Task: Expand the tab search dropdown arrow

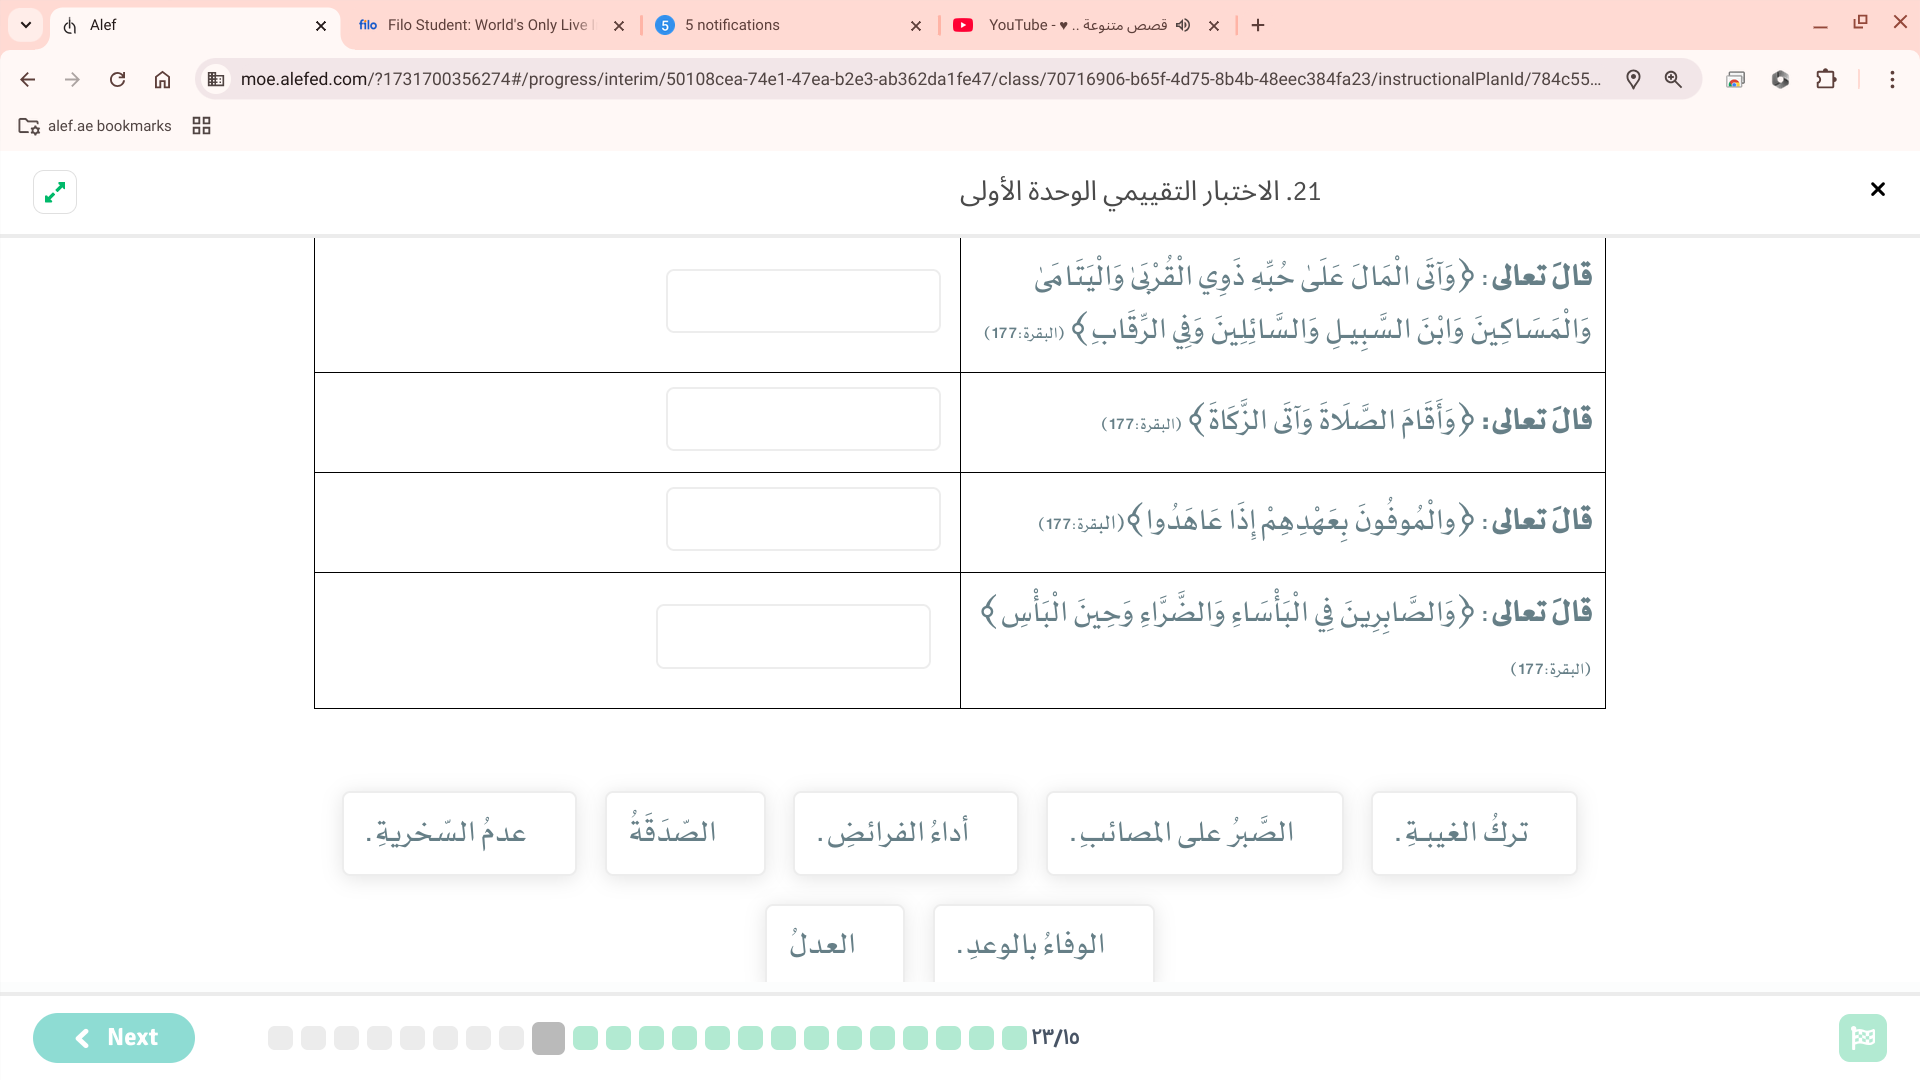Action: point(26,25)
